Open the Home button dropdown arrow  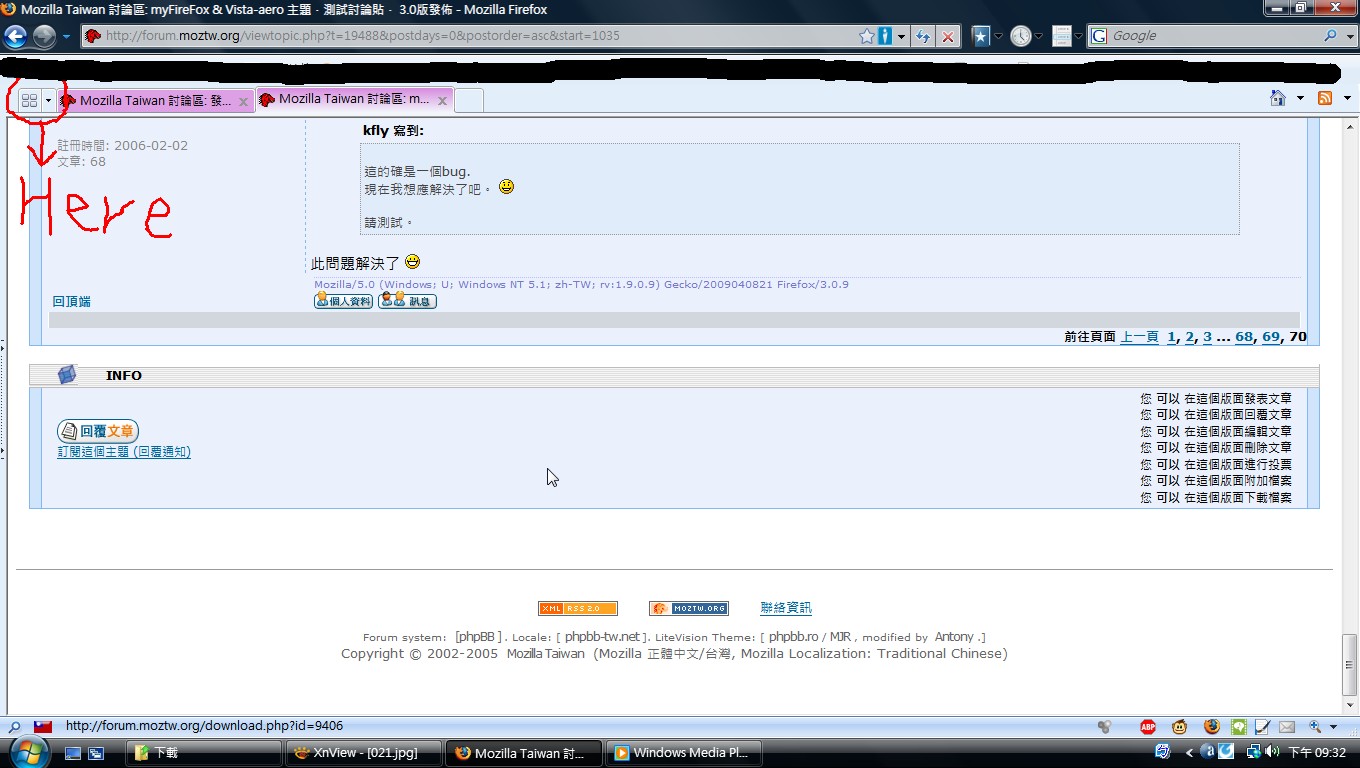coord(1300,98)
